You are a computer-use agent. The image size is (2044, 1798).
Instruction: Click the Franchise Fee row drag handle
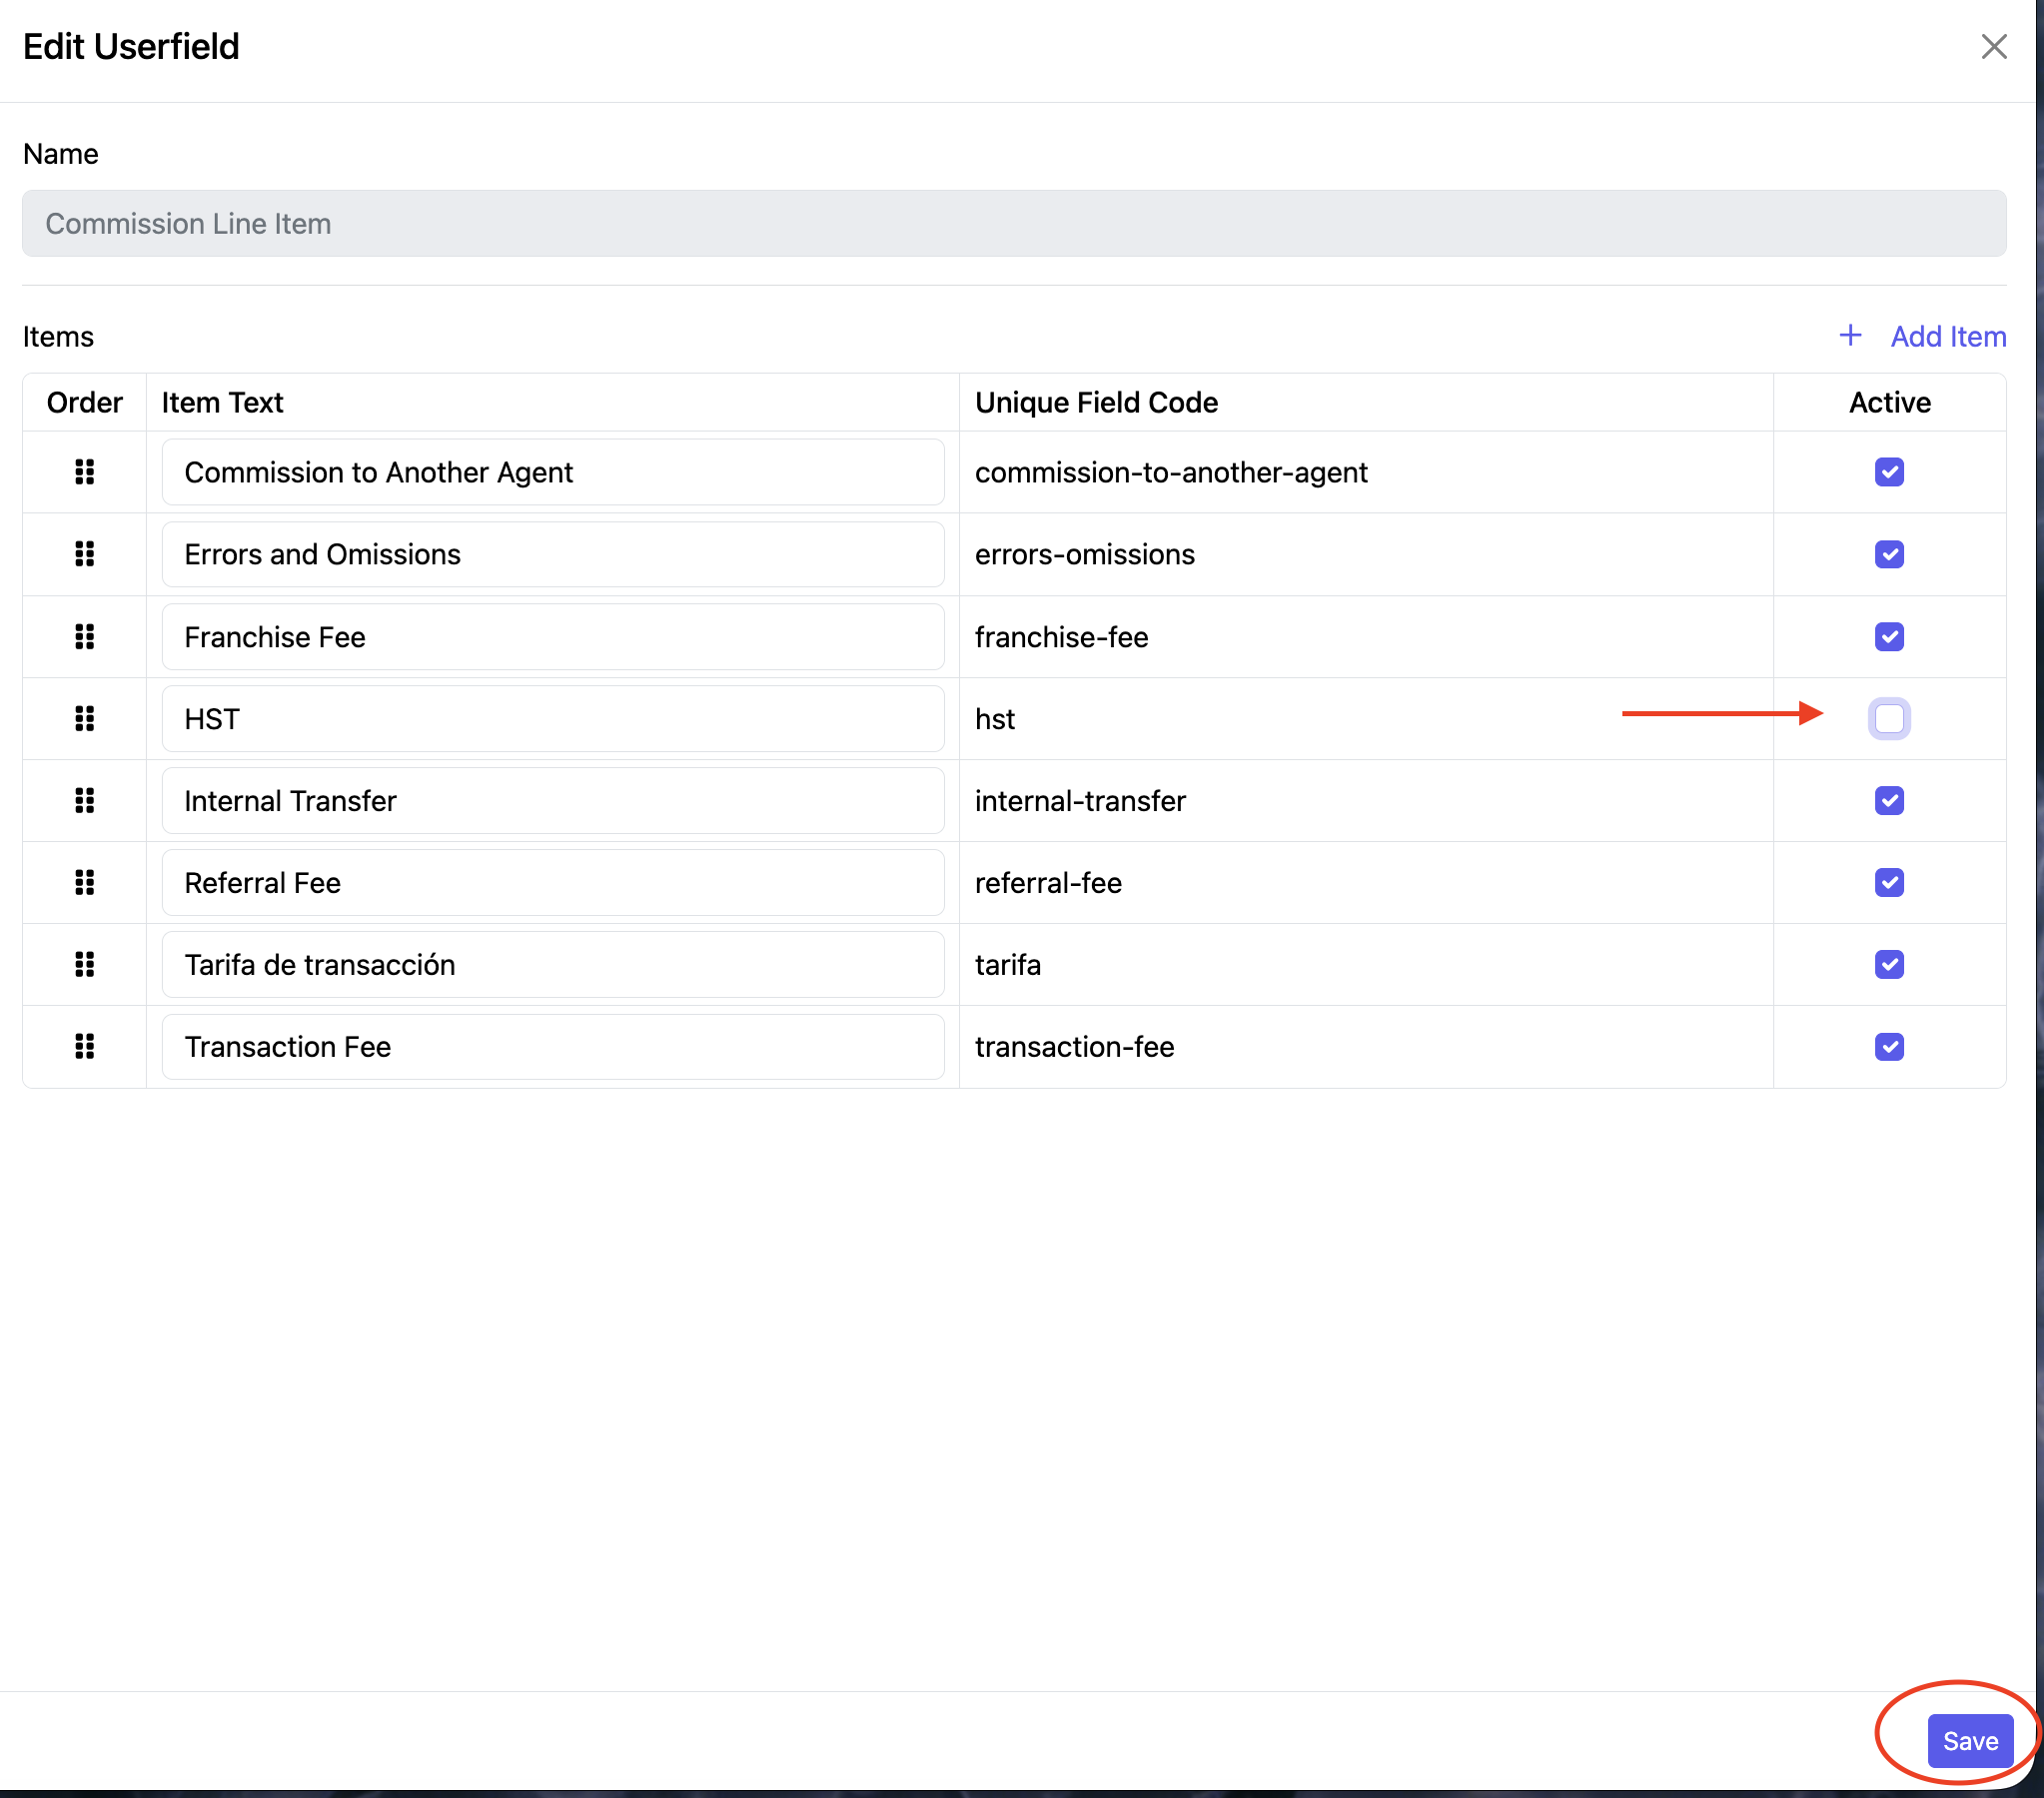[85, 637]
